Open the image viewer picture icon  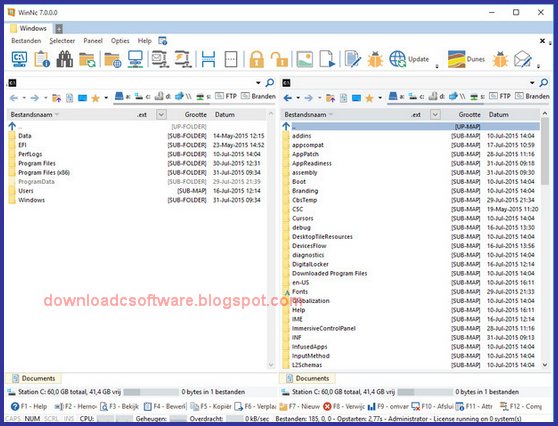[x=305, y=59]
